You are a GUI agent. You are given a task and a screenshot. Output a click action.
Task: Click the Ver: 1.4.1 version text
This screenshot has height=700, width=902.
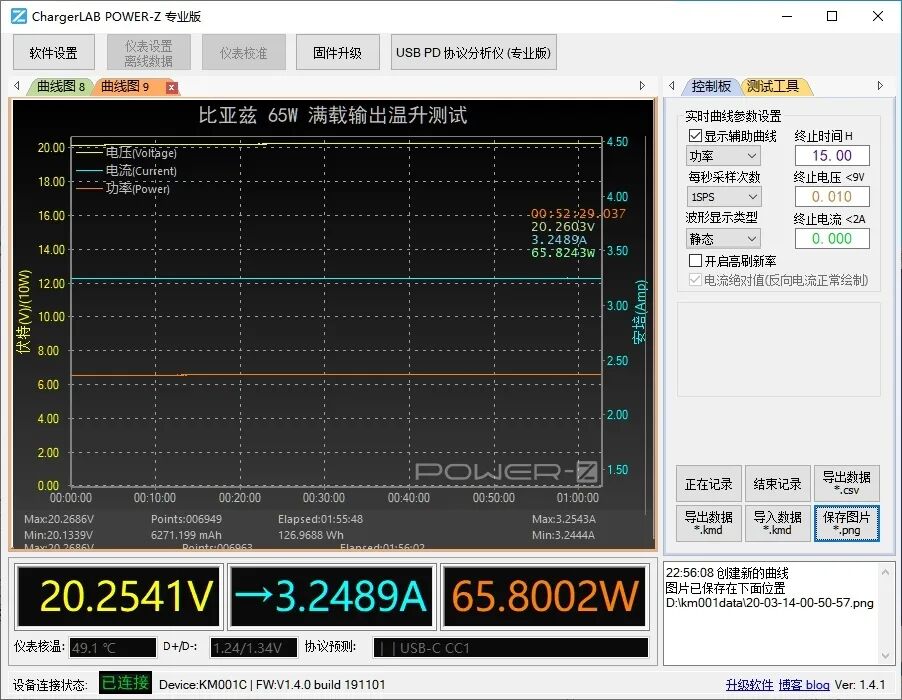(860, 684)
